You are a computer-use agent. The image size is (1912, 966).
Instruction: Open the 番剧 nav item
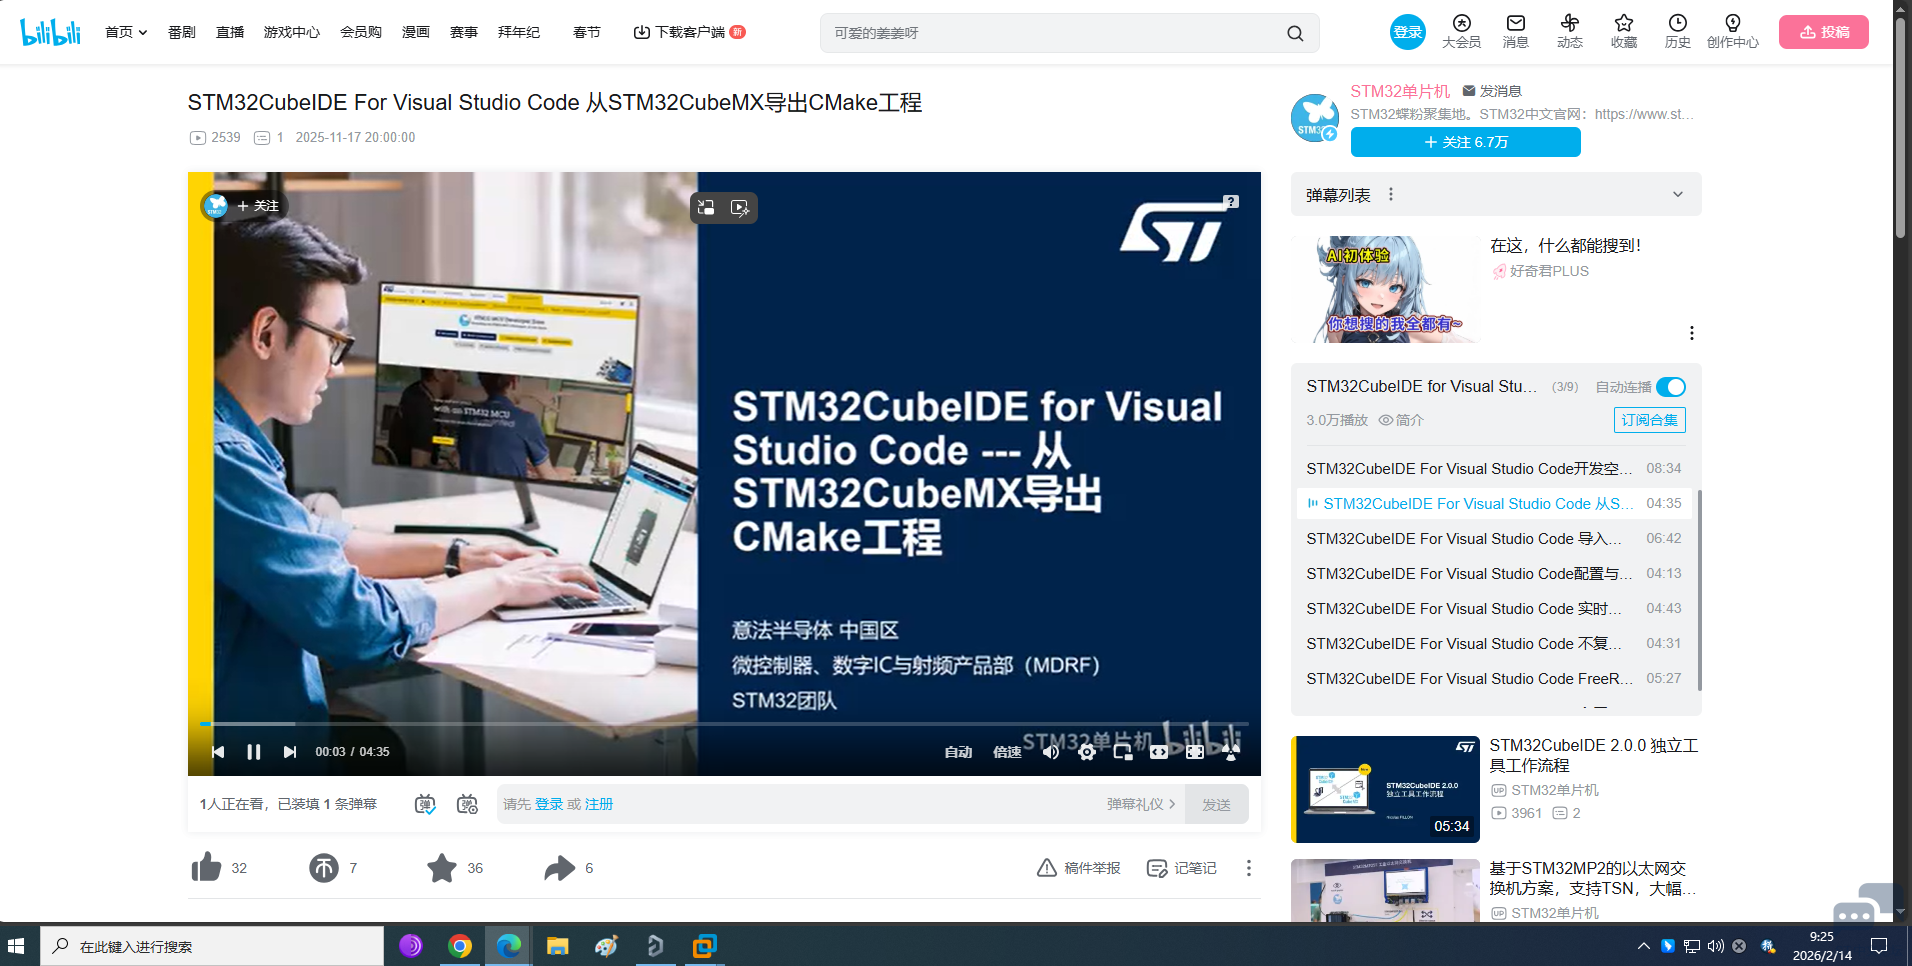(182, 32)
